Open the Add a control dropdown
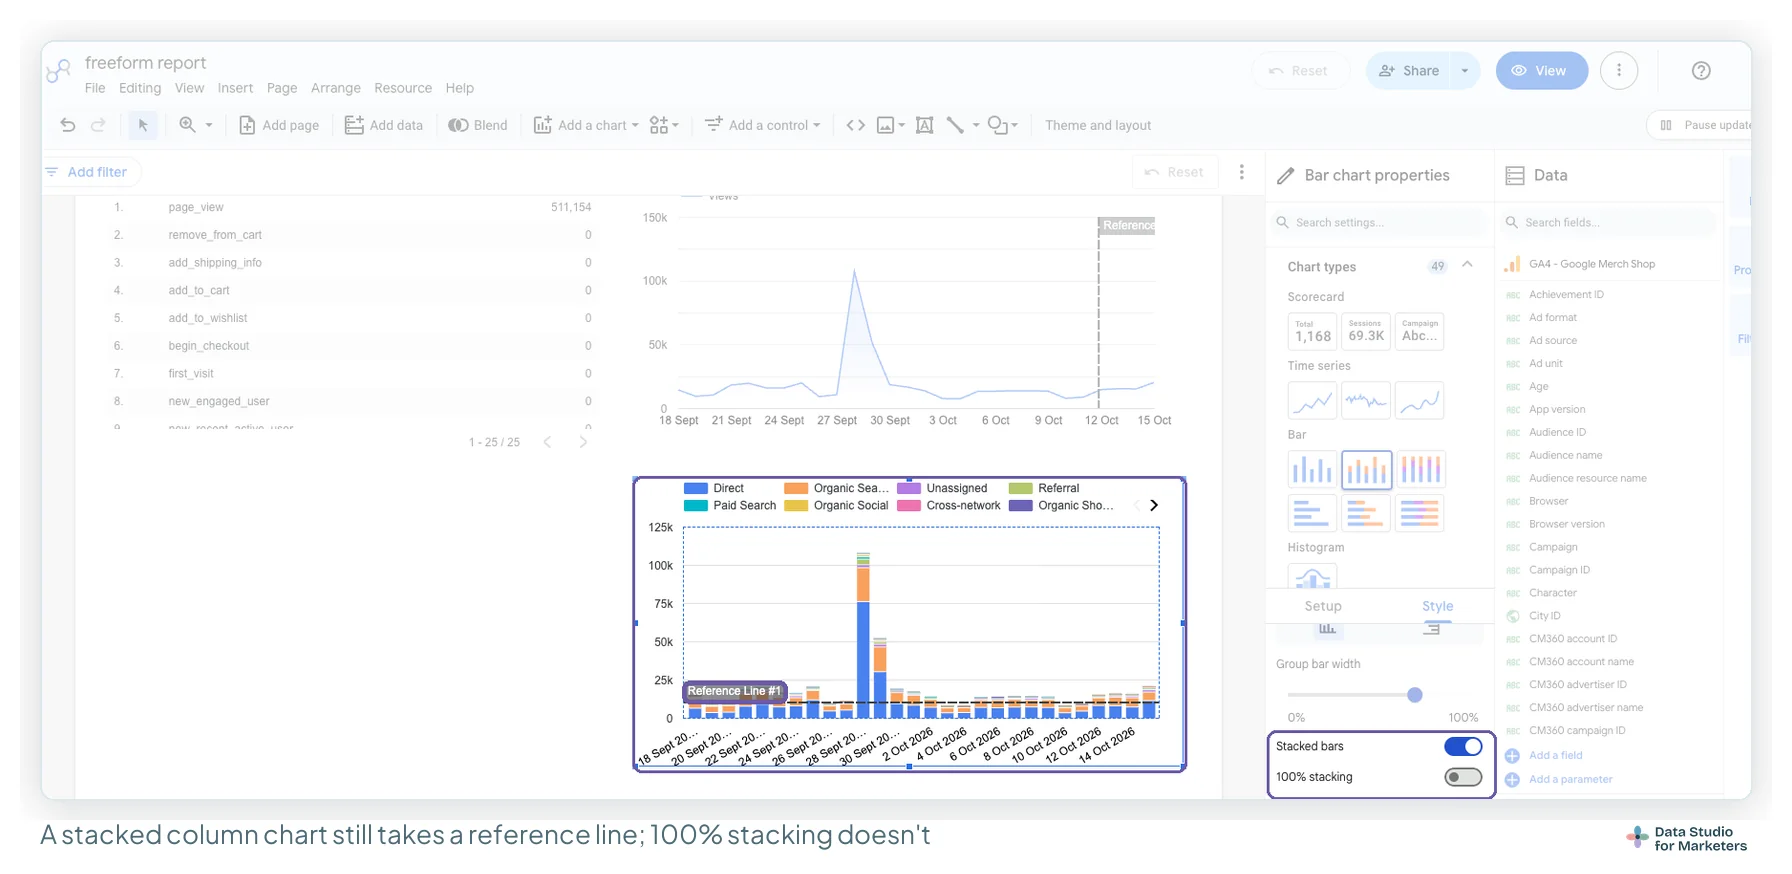Screen dimensions: 1792x874 tap(763, 125)
